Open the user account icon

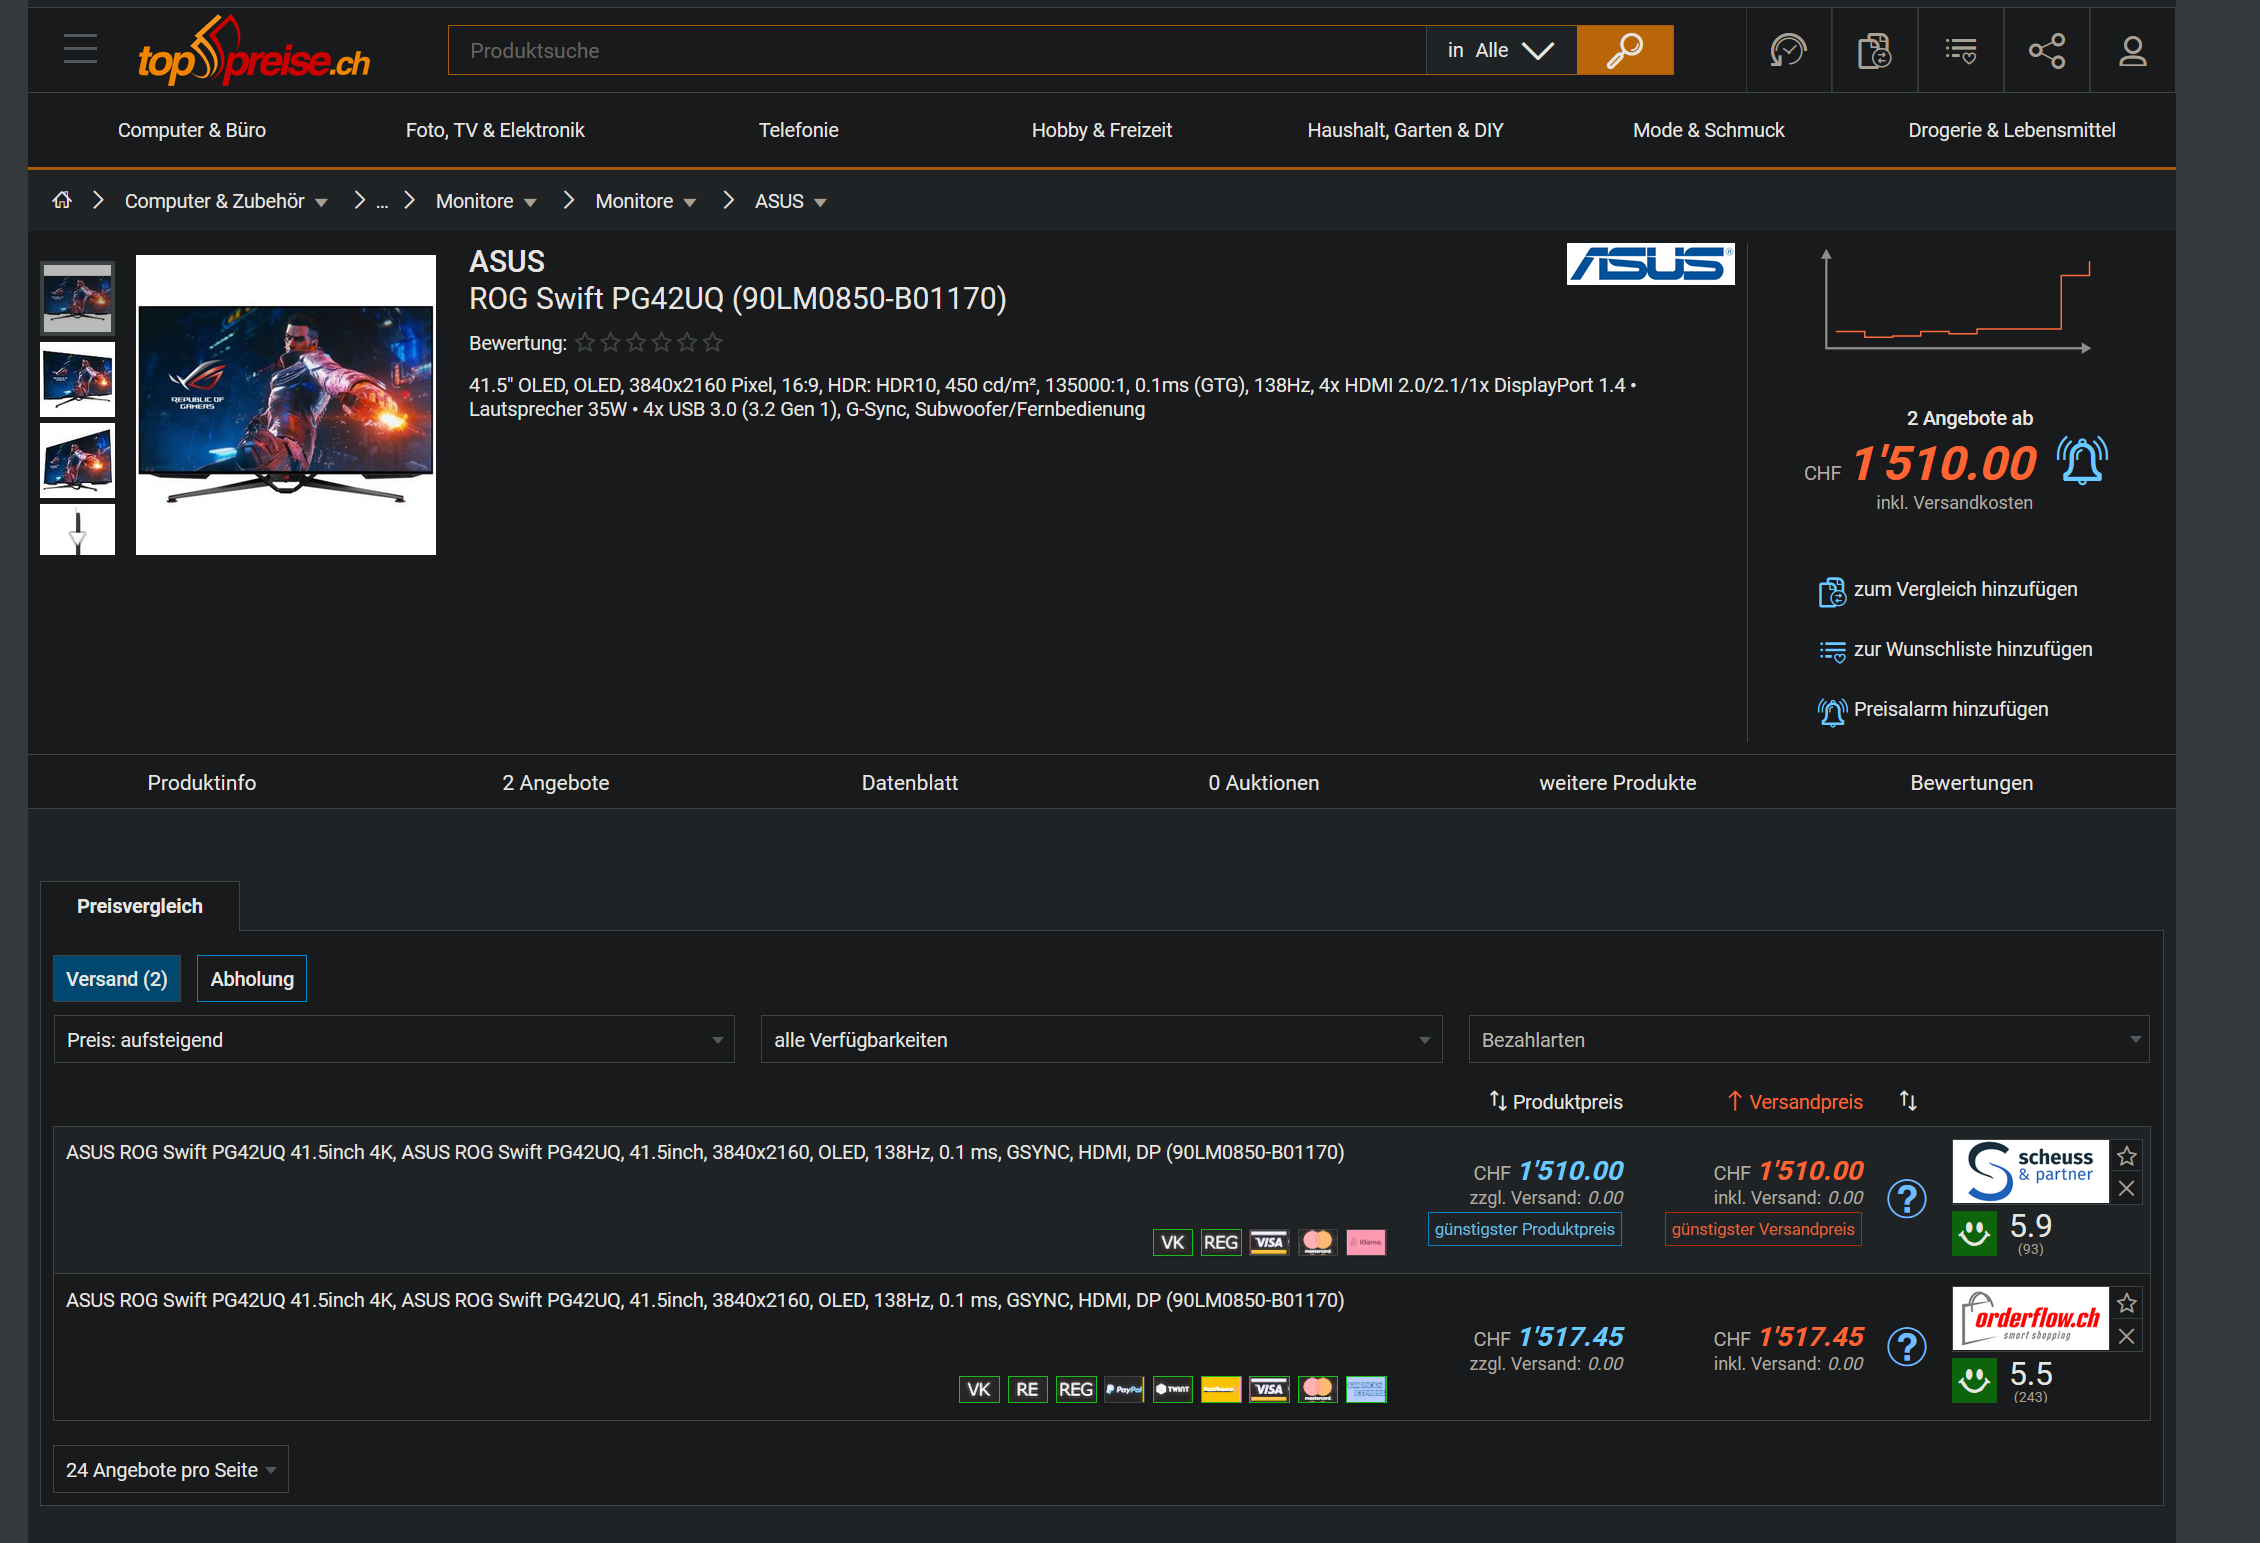(x=2132, y=50)
